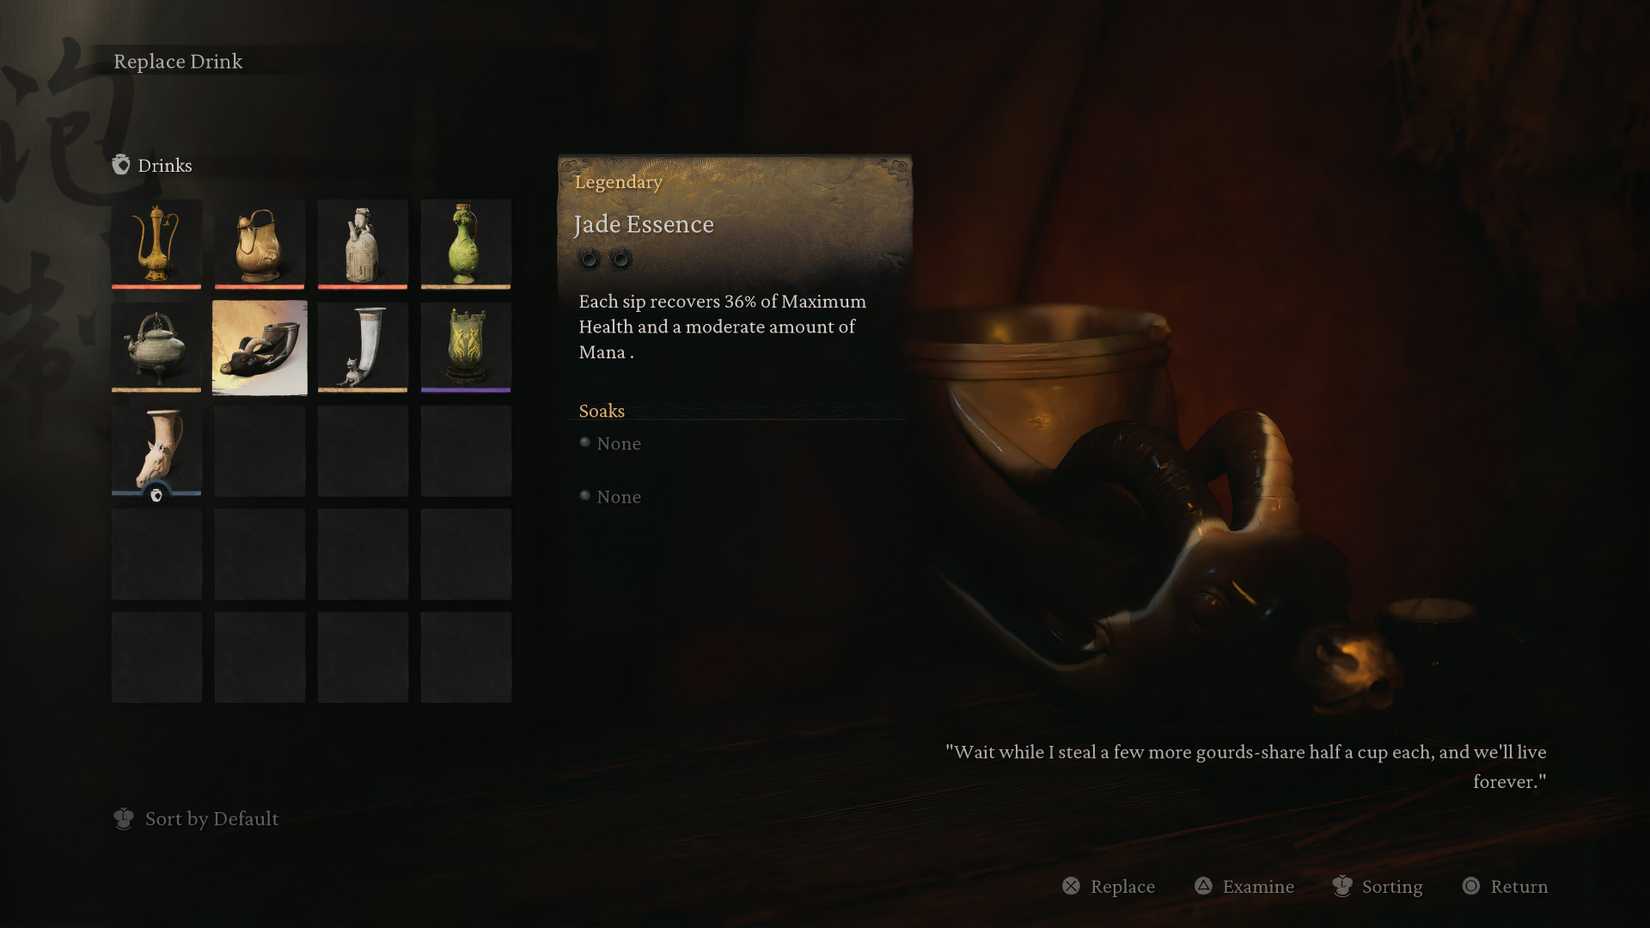This screenshot has width=1650, height=928.
Task: Pick the green jade vase icon
Action: pos(465,244)
